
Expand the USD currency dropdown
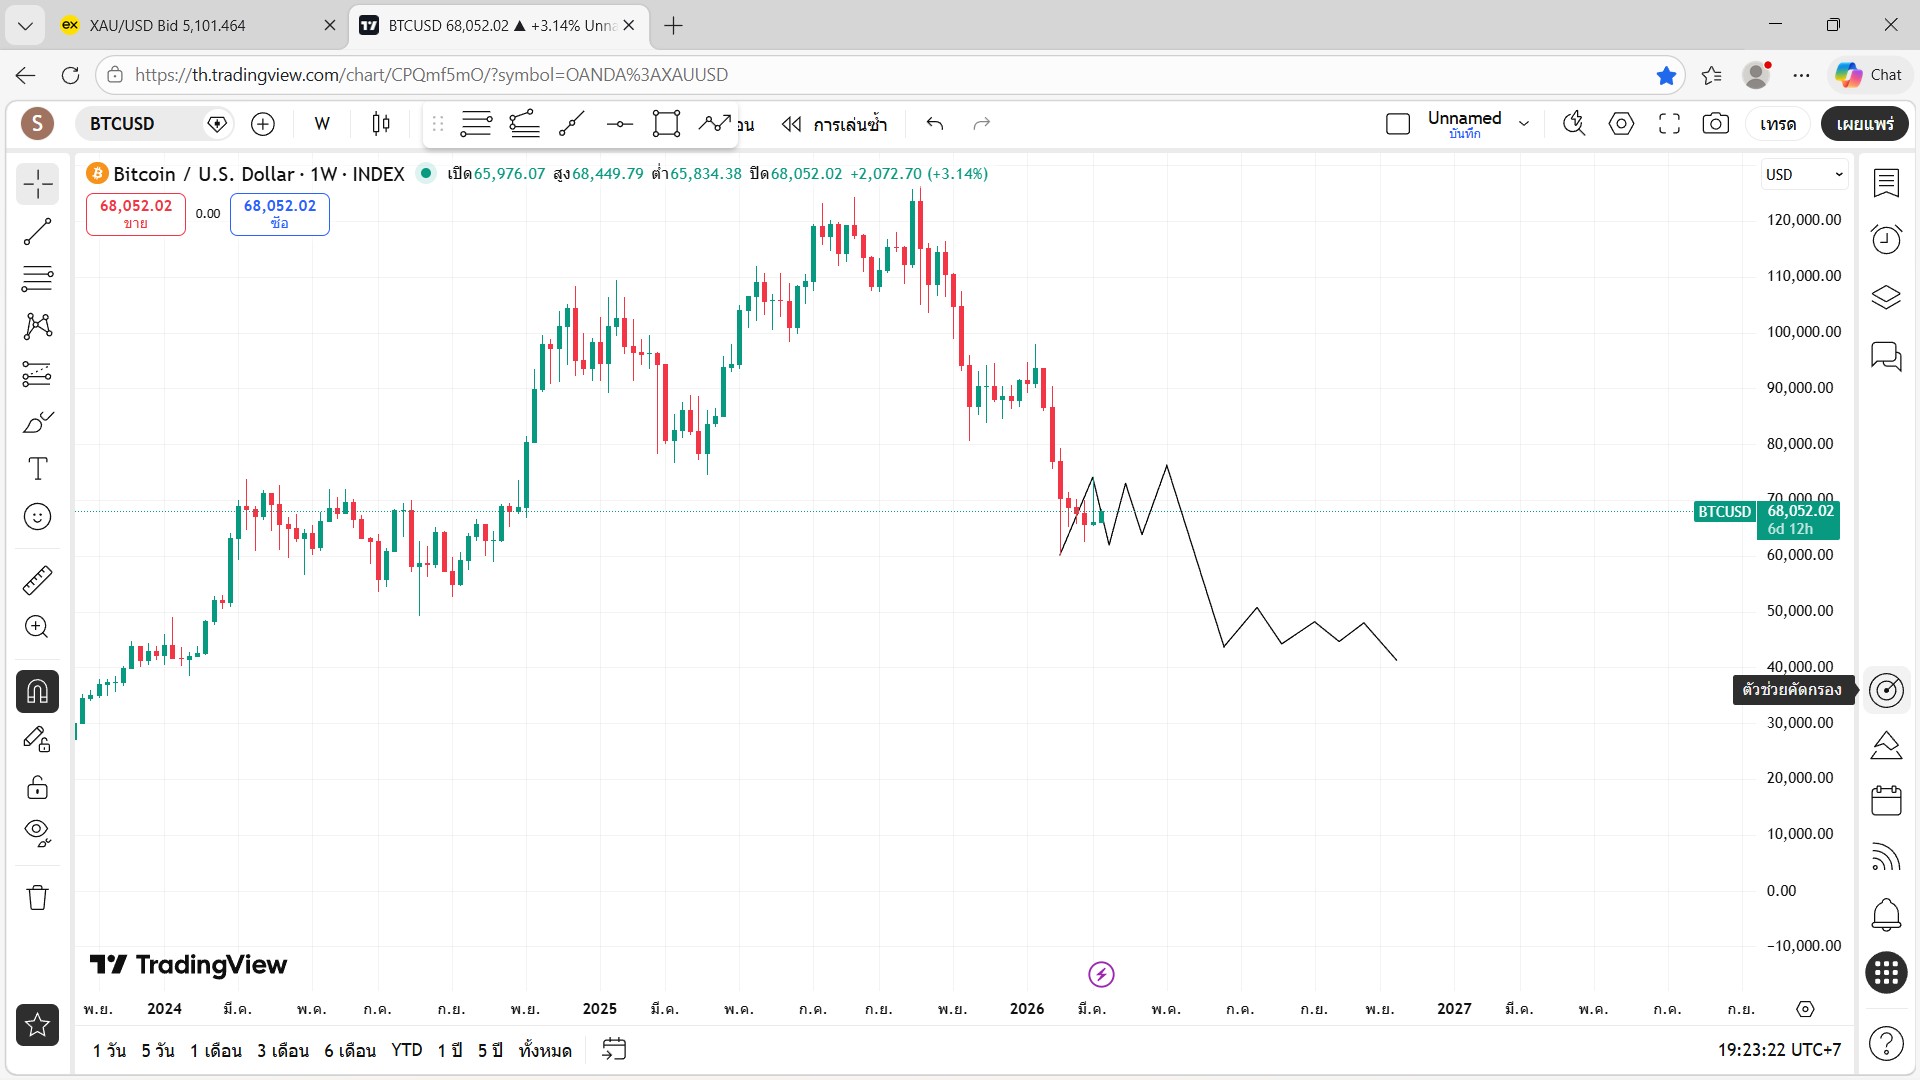tap(1804, 174)
